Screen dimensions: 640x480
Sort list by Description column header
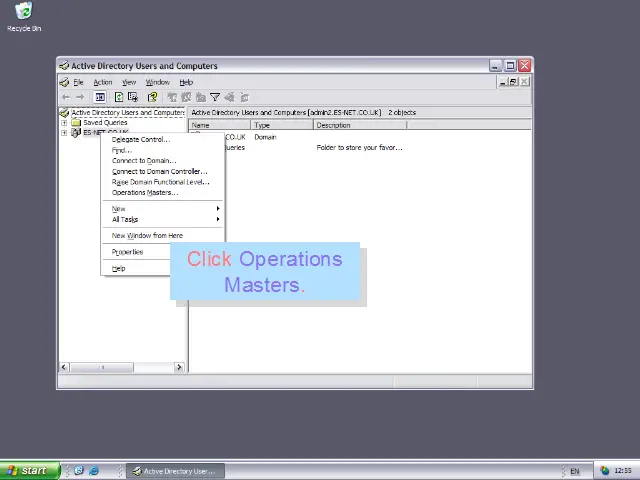(x=360, y=125)
